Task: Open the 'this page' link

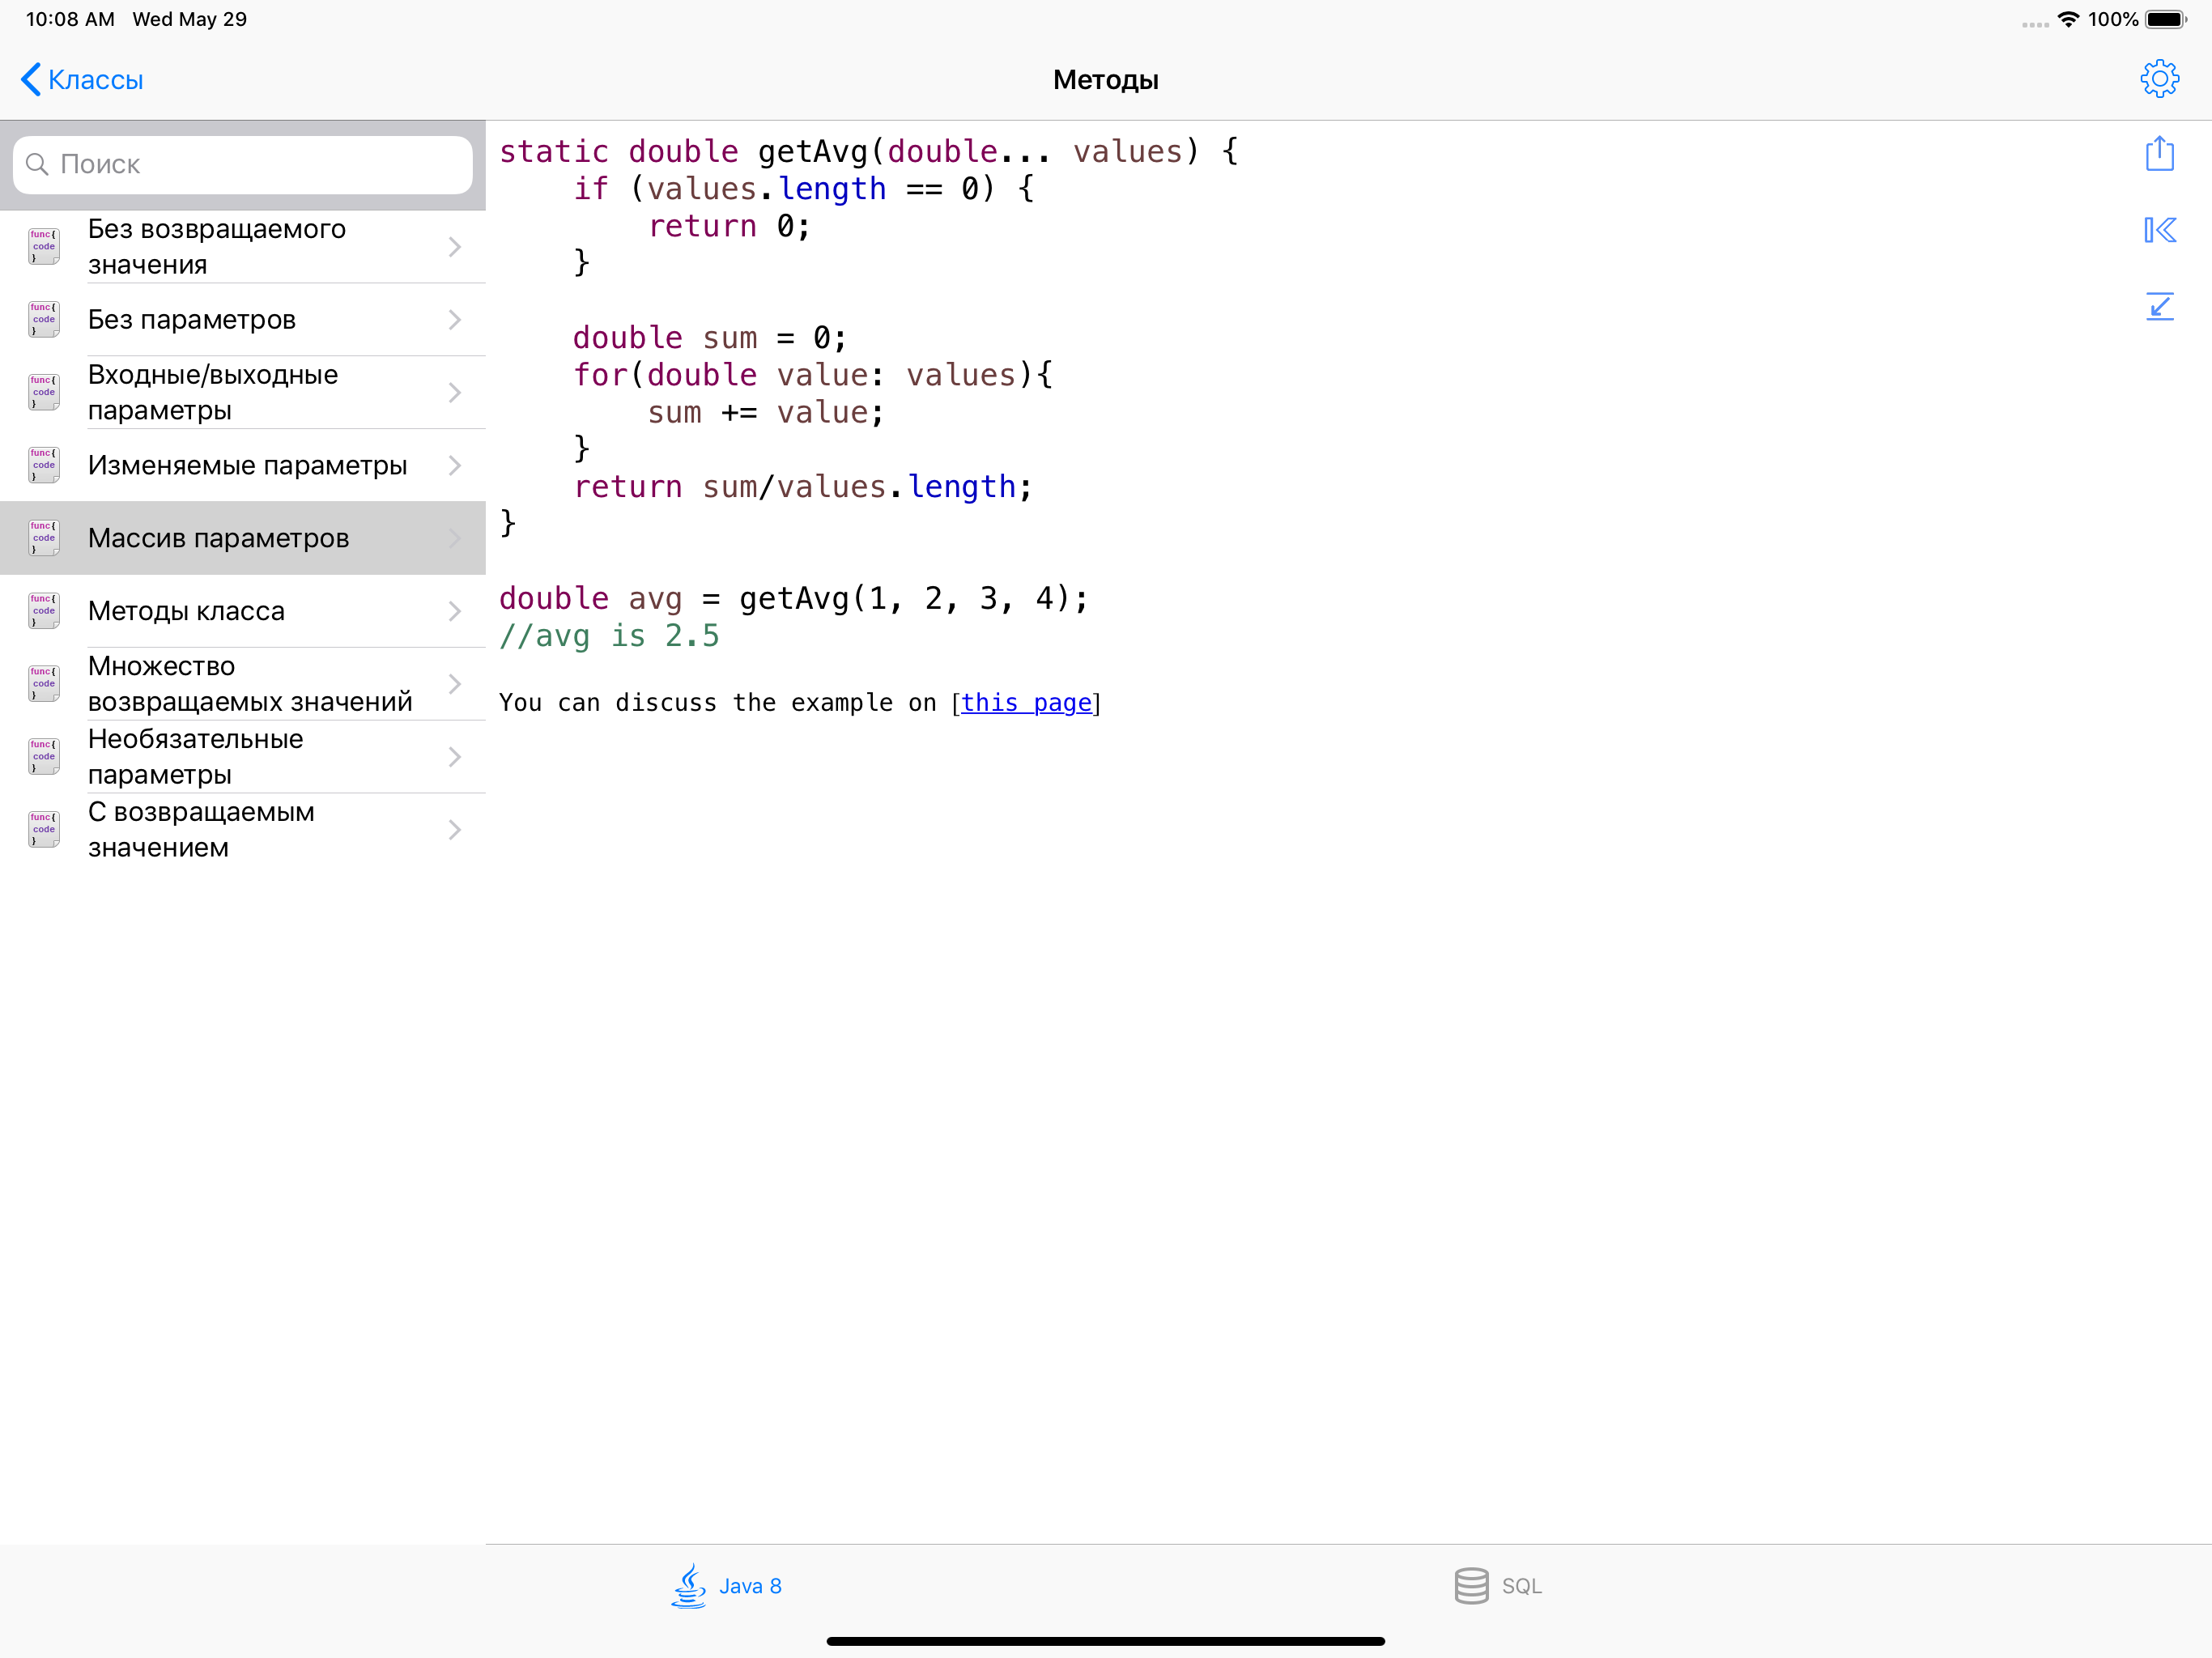Action: [x=1025, y=703]
